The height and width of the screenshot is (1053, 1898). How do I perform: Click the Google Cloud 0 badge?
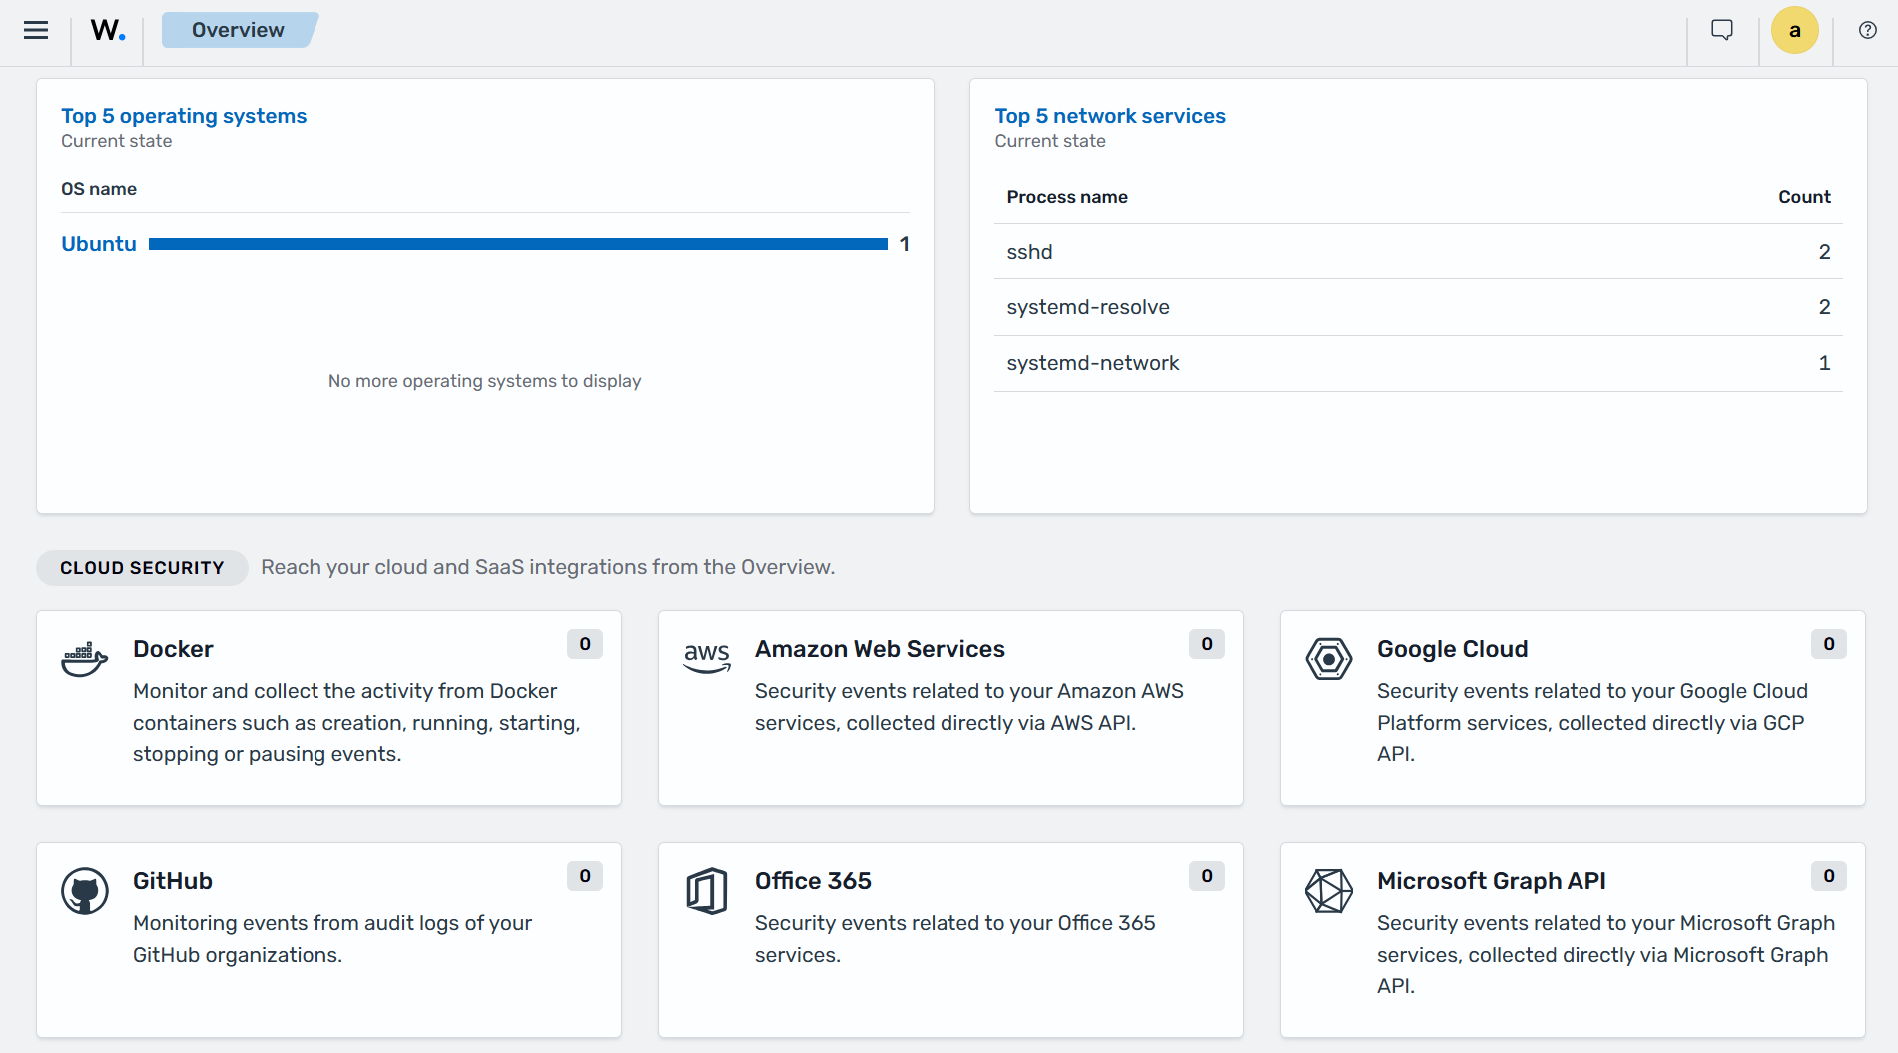click(x=1829, y=644)
